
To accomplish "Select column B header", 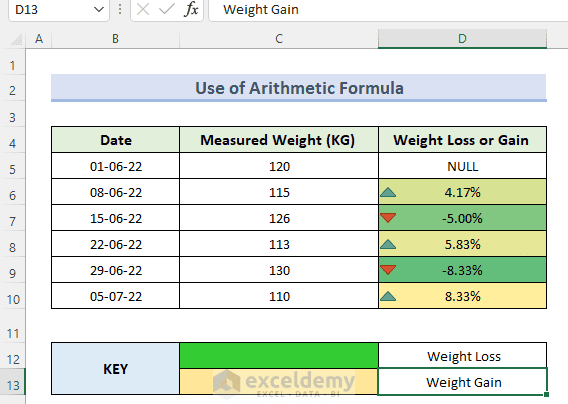I will pyautogui.click(x=115, y=39).
